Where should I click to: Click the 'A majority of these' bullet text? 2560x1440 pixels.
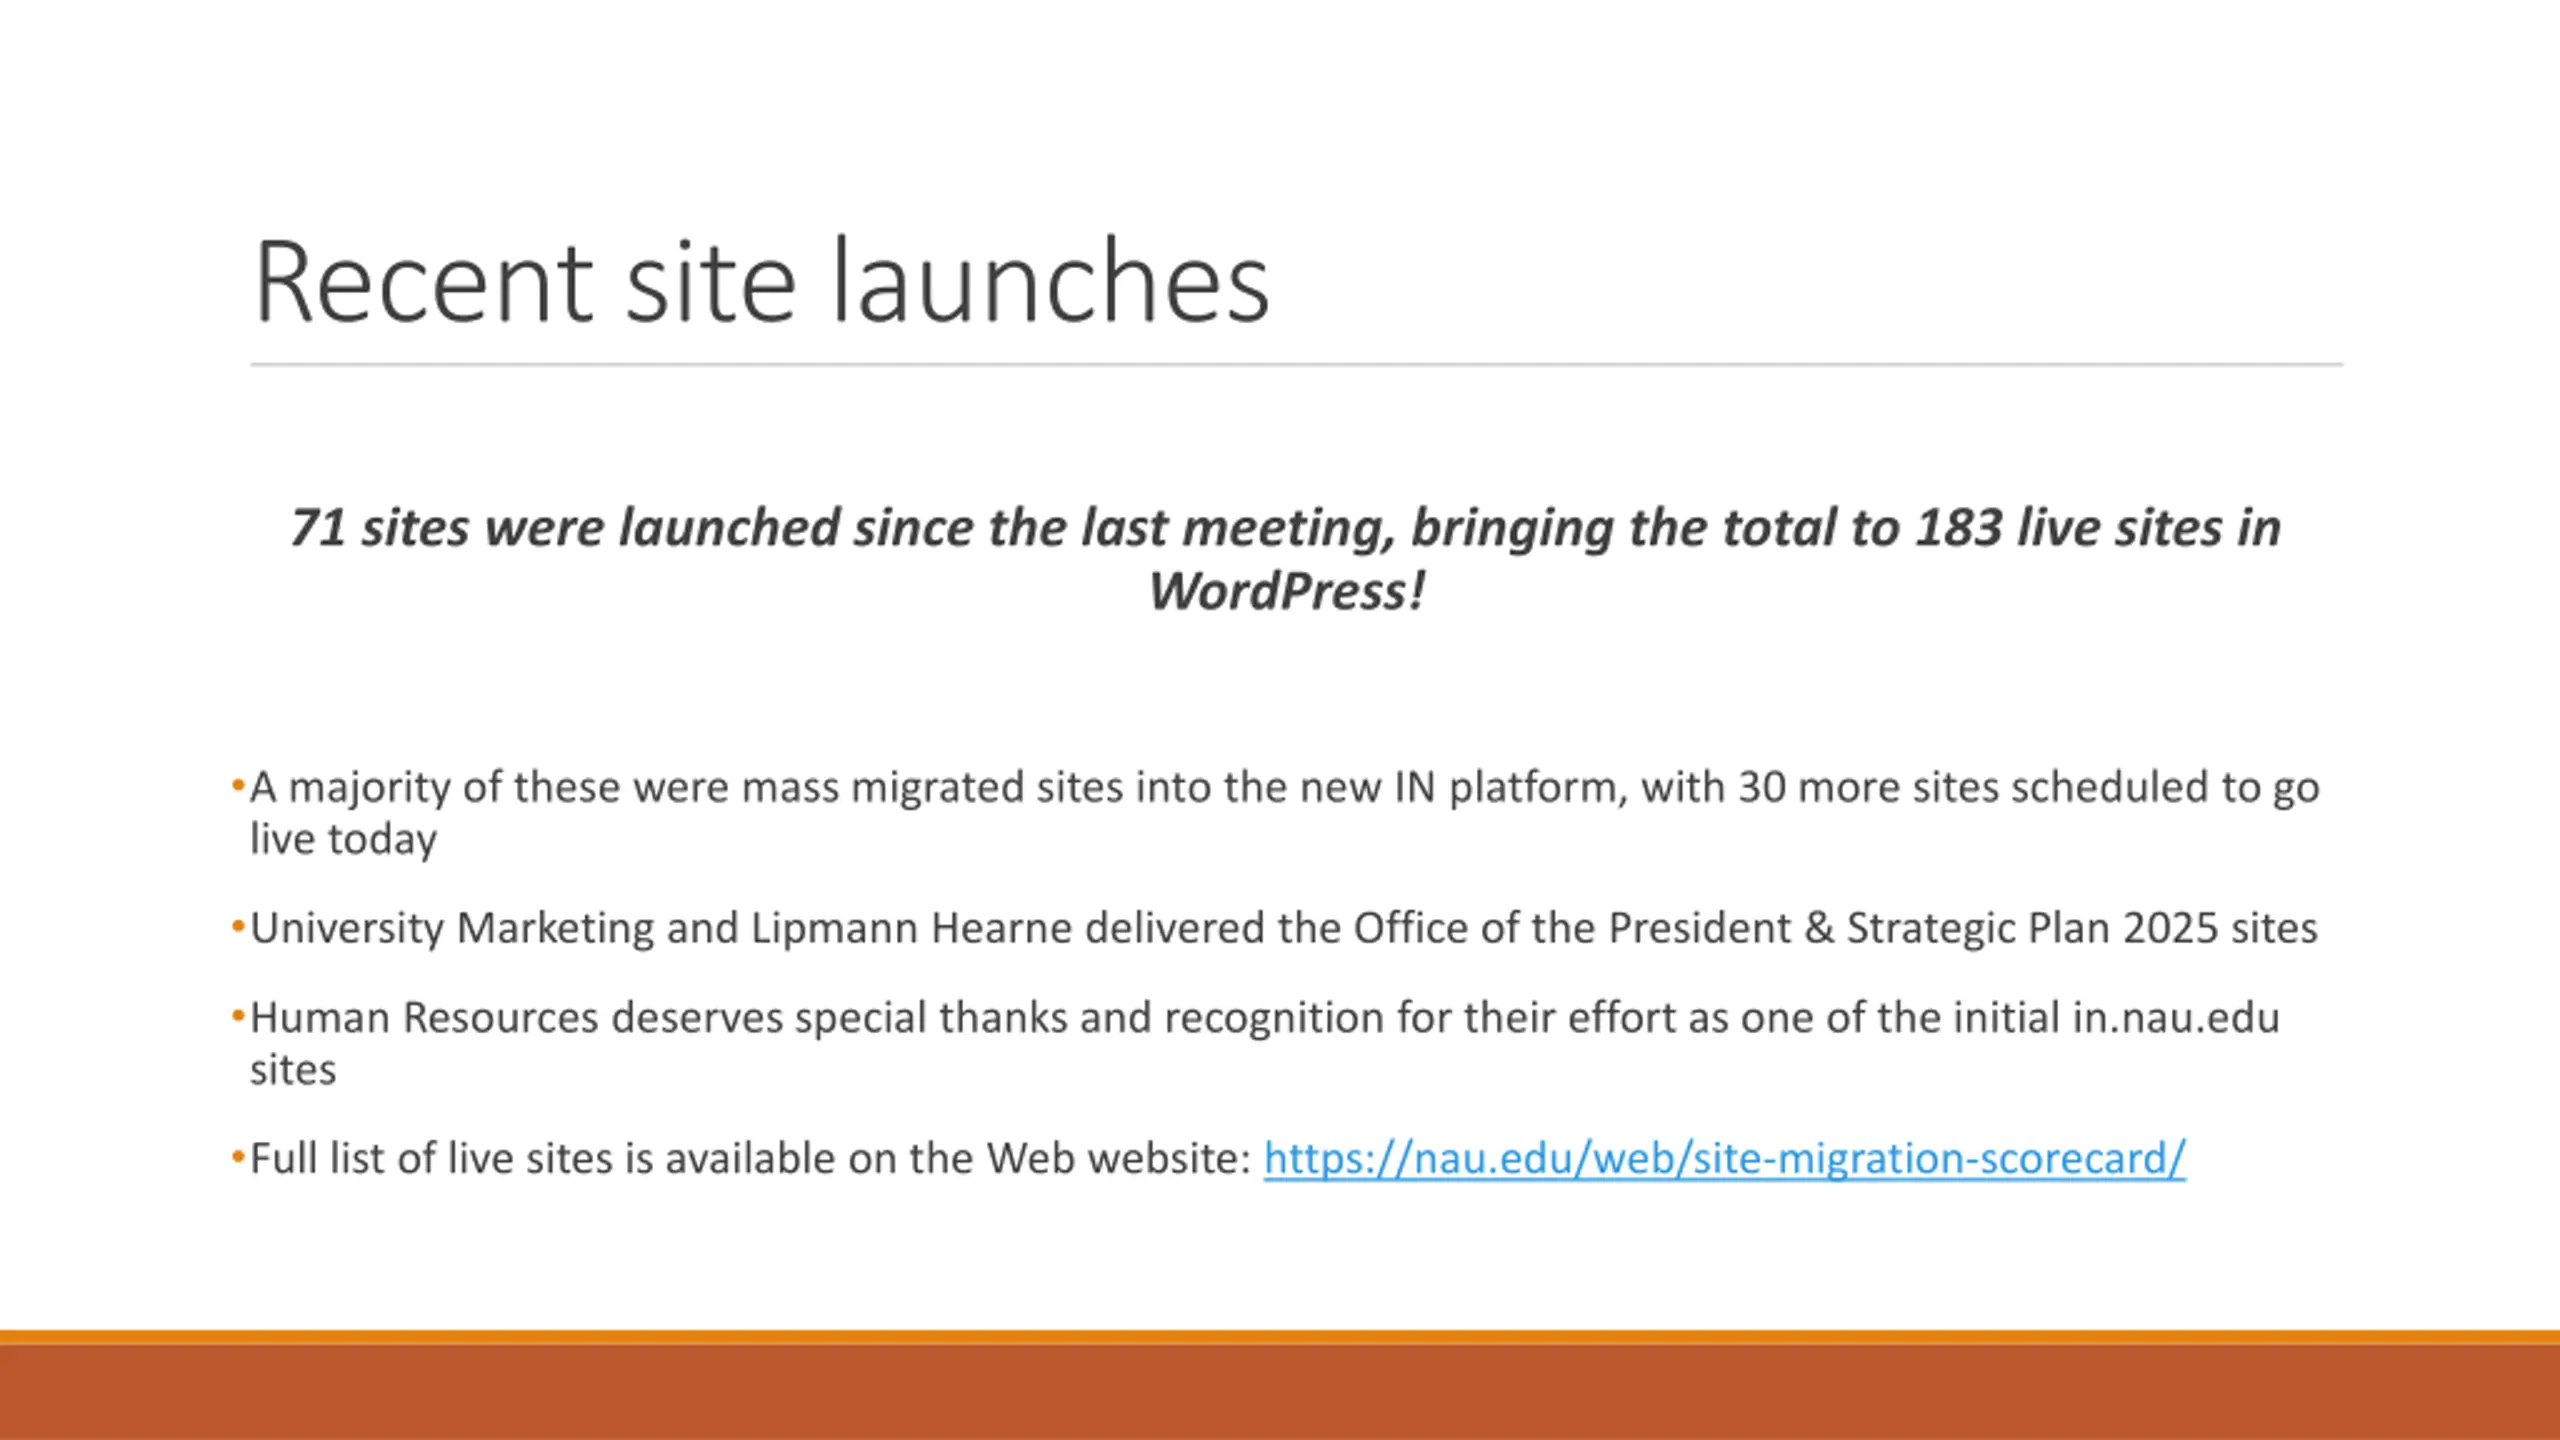(x=1284, y=812)
